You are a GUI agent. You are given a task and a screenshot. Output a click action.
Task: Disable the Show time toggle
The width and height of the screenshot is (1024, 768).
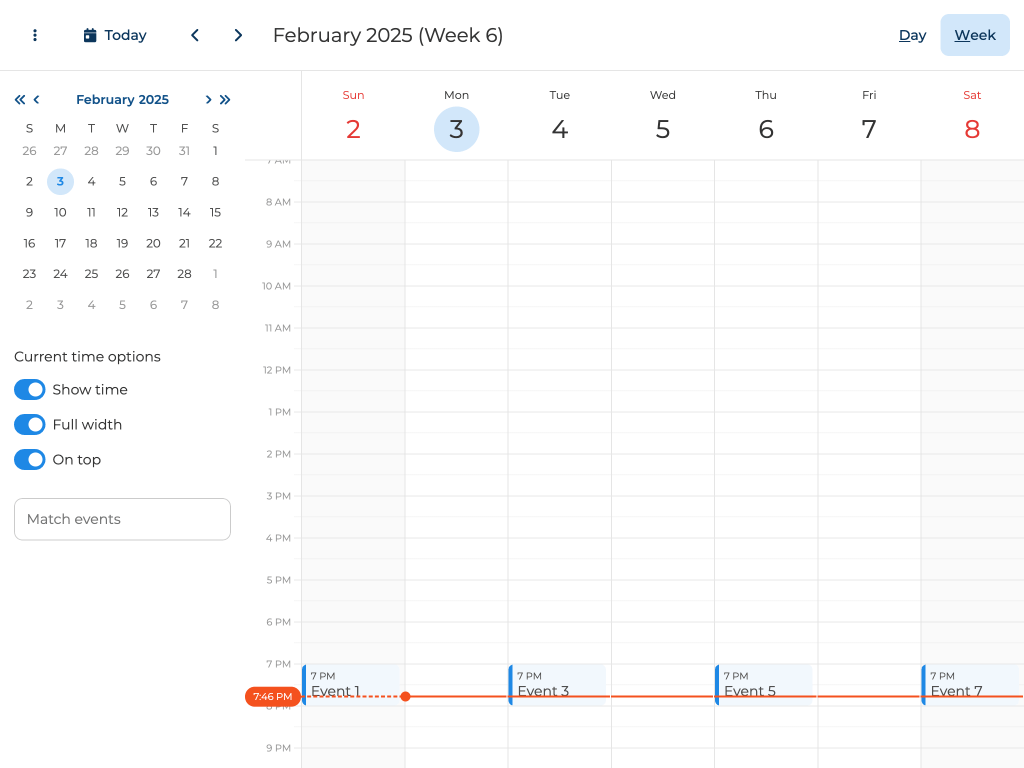[x=30, y=390]
